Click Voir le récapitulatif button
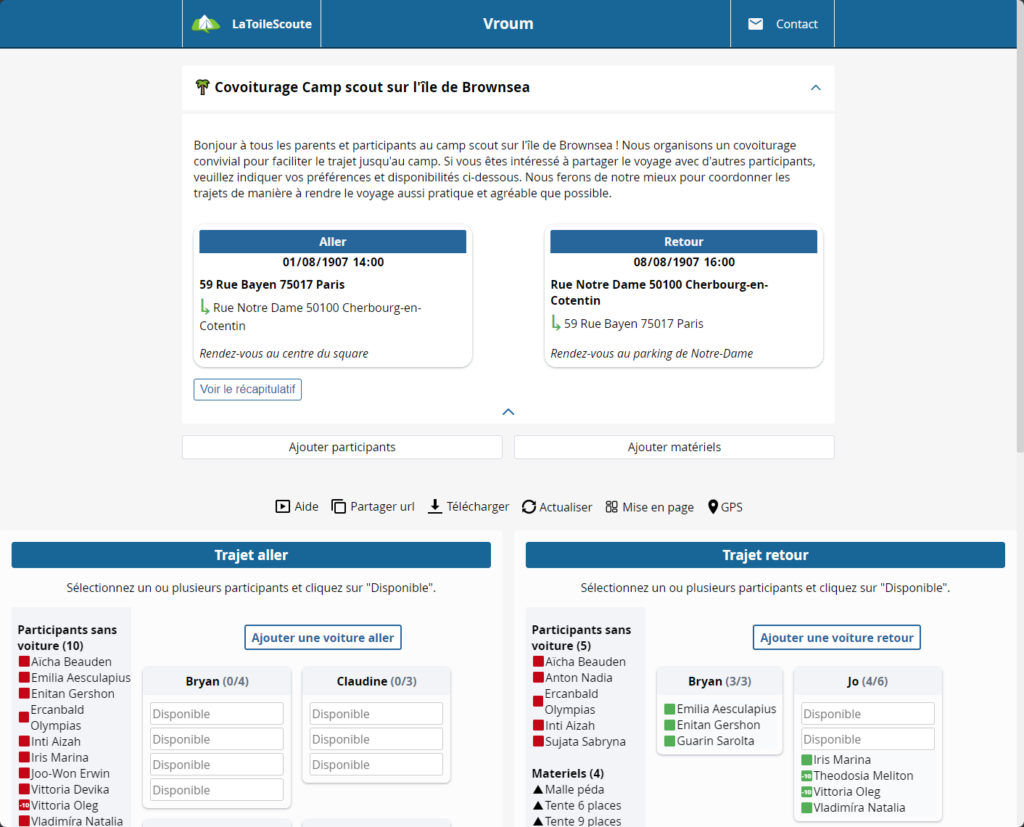This screenshot has height=827, width=1024. pyautogui.click(x=248, y=389)
